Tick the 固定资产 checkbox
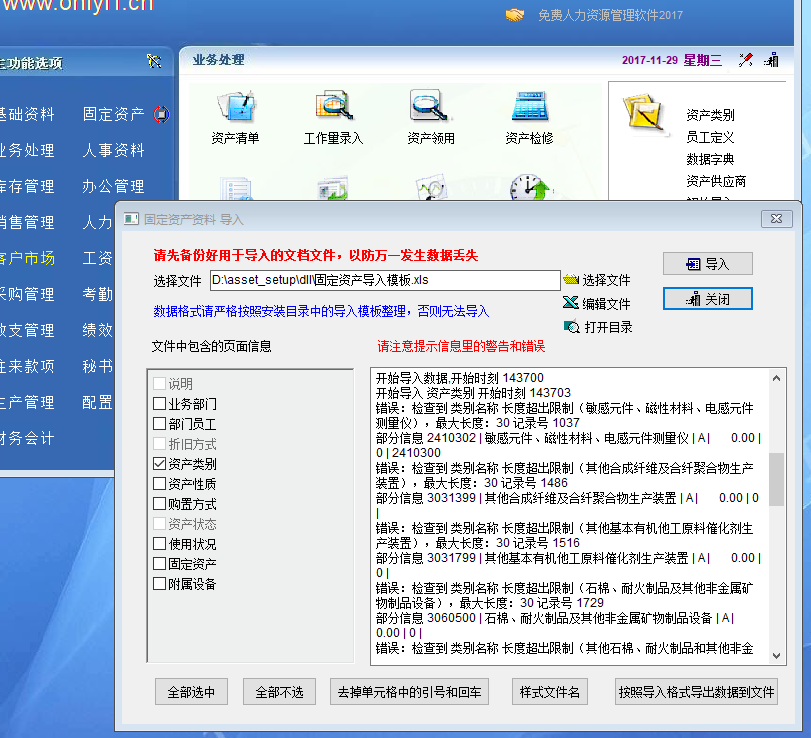This screenshot has width=811, height=738. [x=160, y=564]
